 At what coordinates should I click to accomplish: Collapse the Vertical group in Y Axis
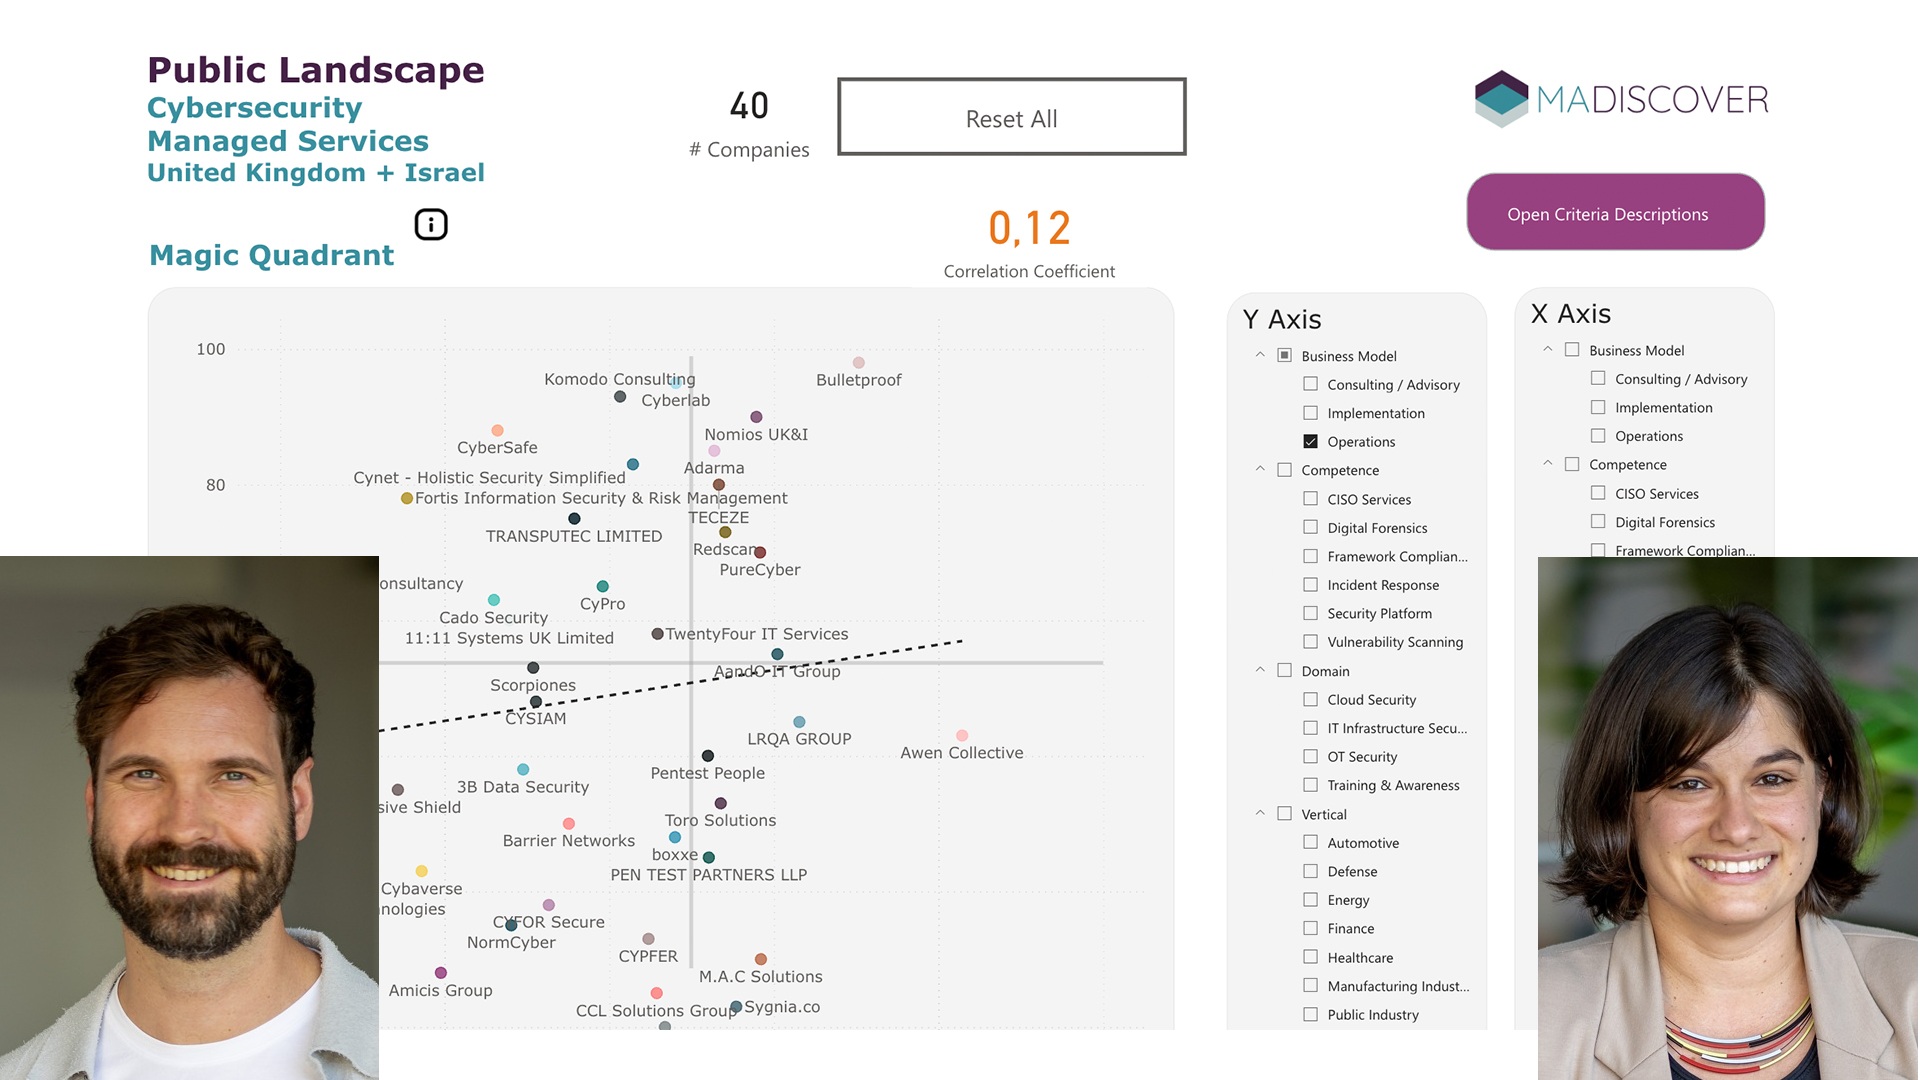click(1260, 814)
